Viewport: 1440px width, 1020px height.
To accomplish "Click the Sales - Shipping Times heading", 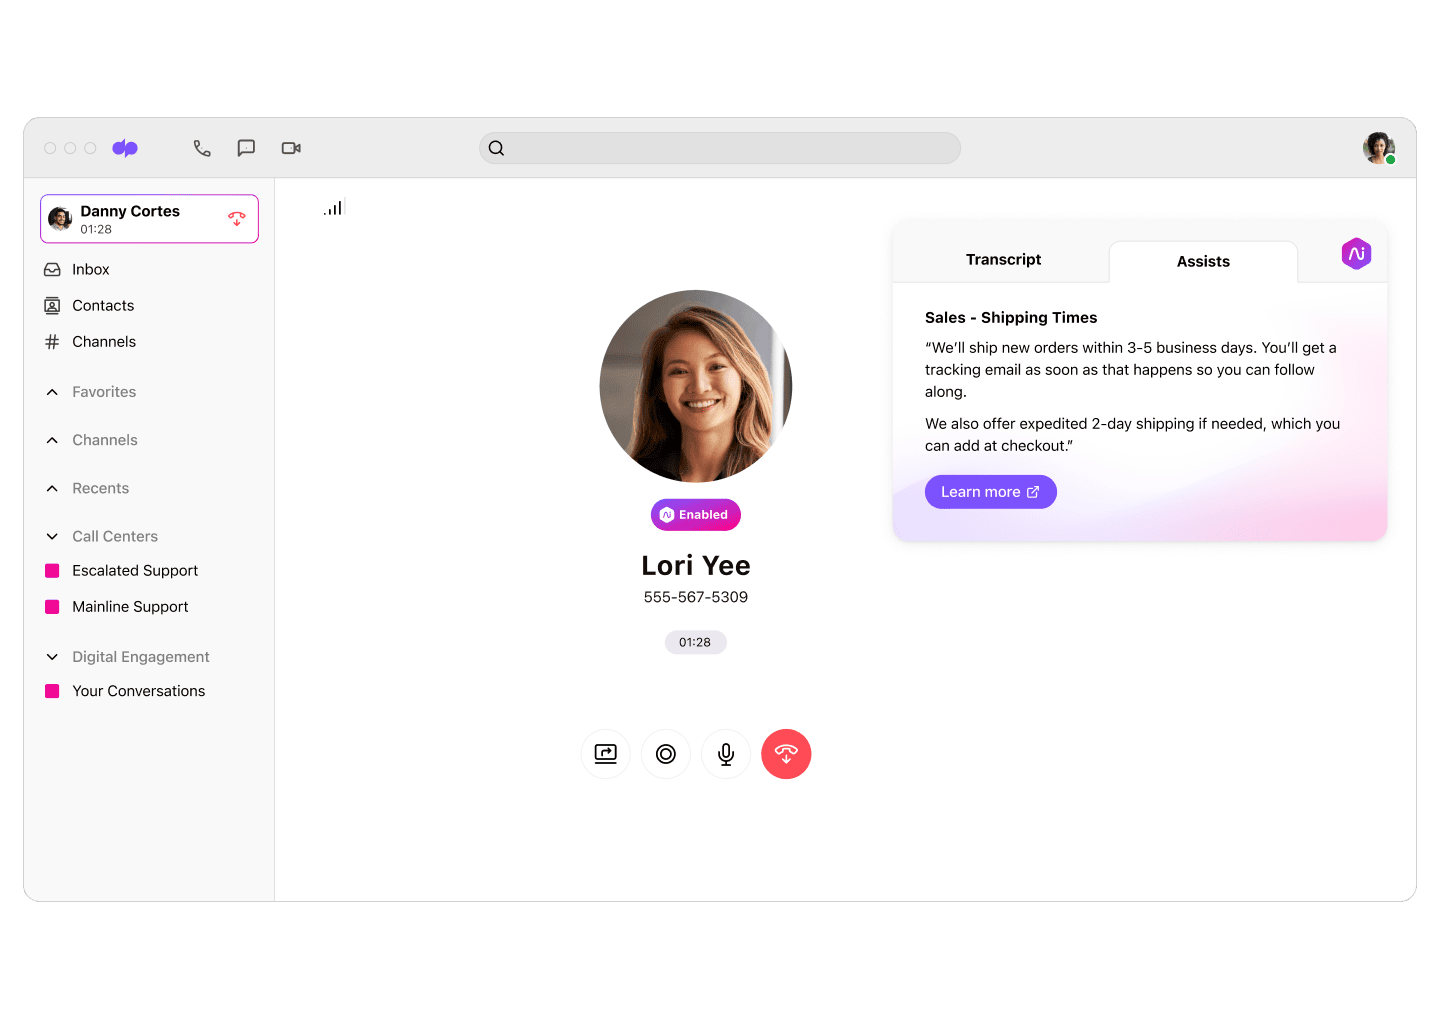I will [1011, 318].
